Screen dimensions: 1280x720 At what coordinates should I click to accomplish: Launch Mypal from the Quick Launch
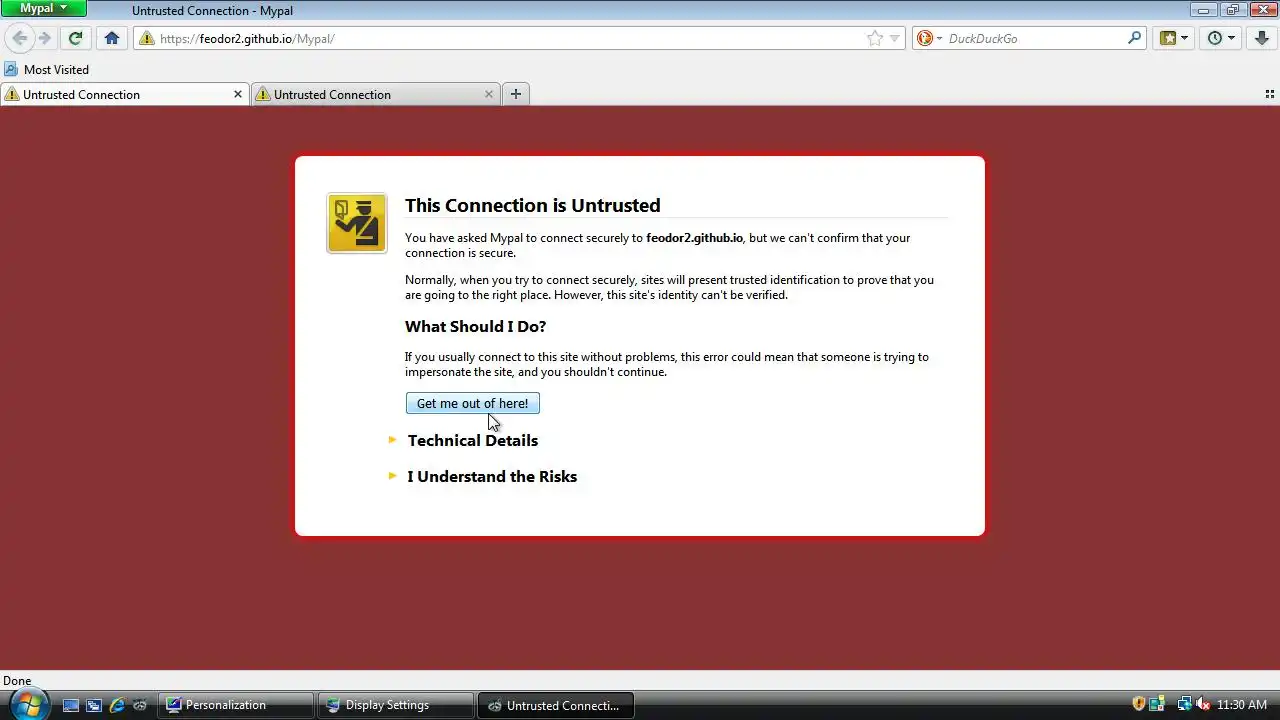140,705
